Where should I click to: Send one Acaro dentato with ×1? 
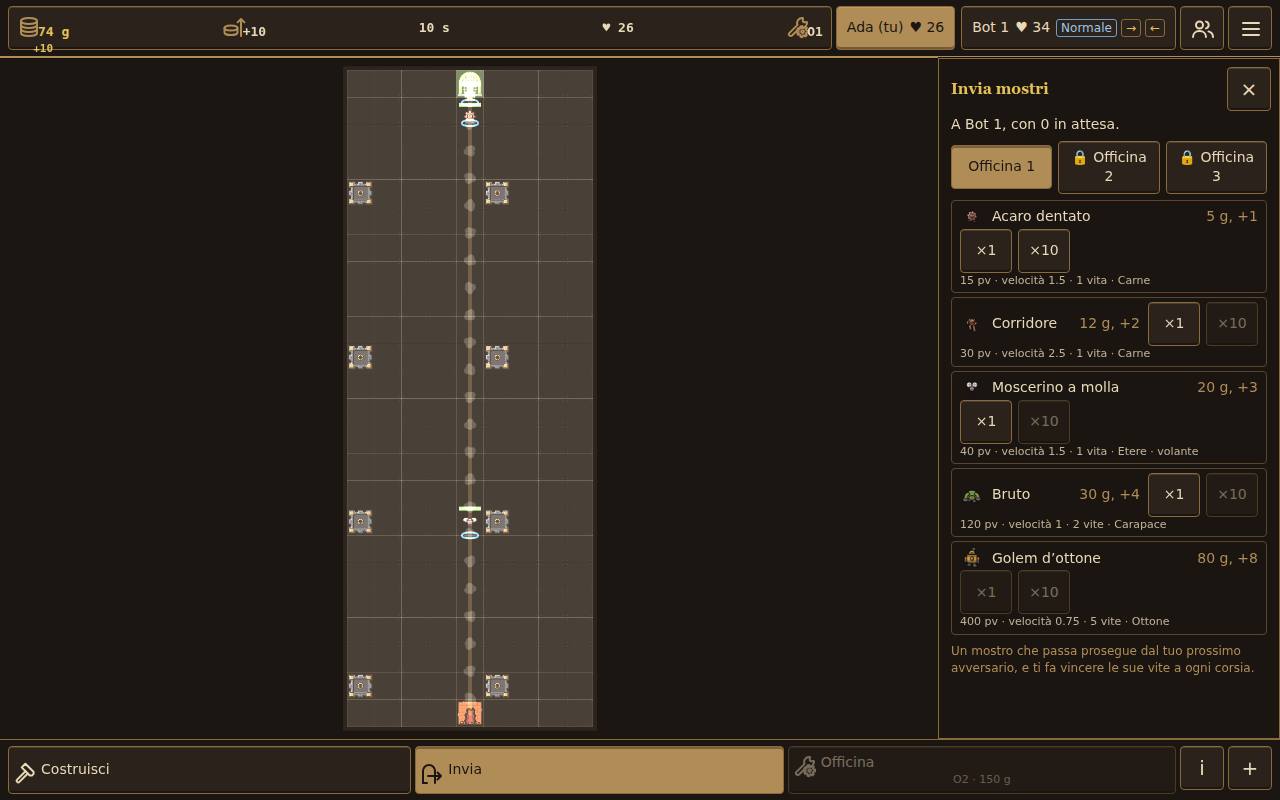986,250
